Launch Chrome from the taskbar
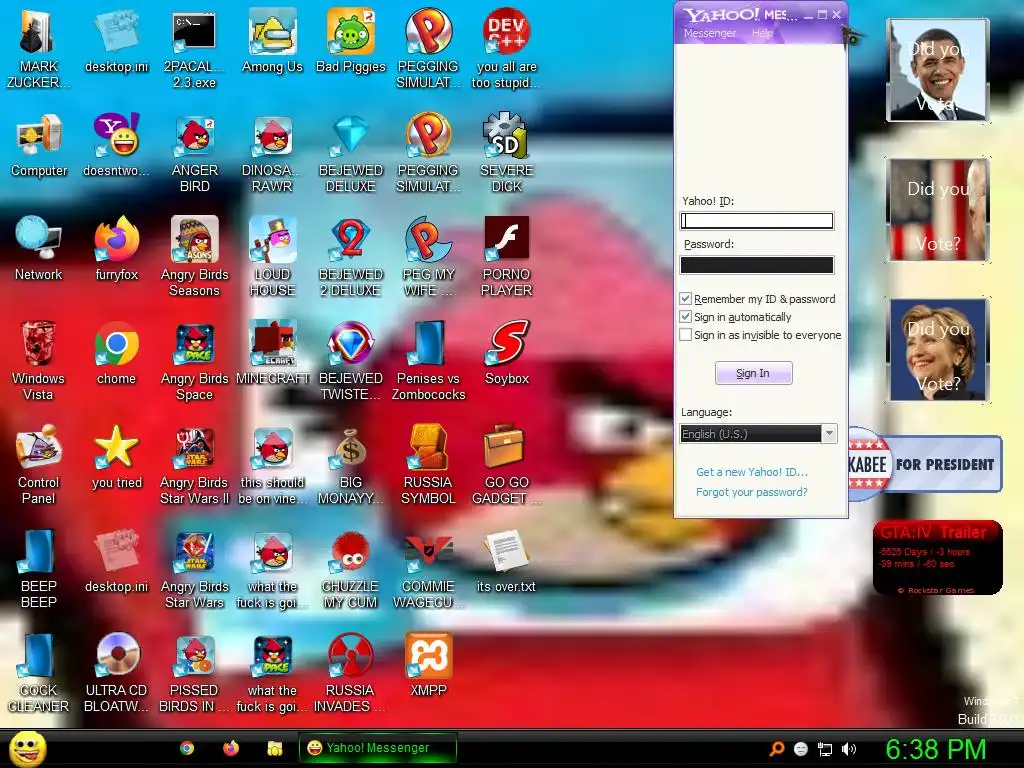The image size is (1024, 768). [x=187, y=748]
